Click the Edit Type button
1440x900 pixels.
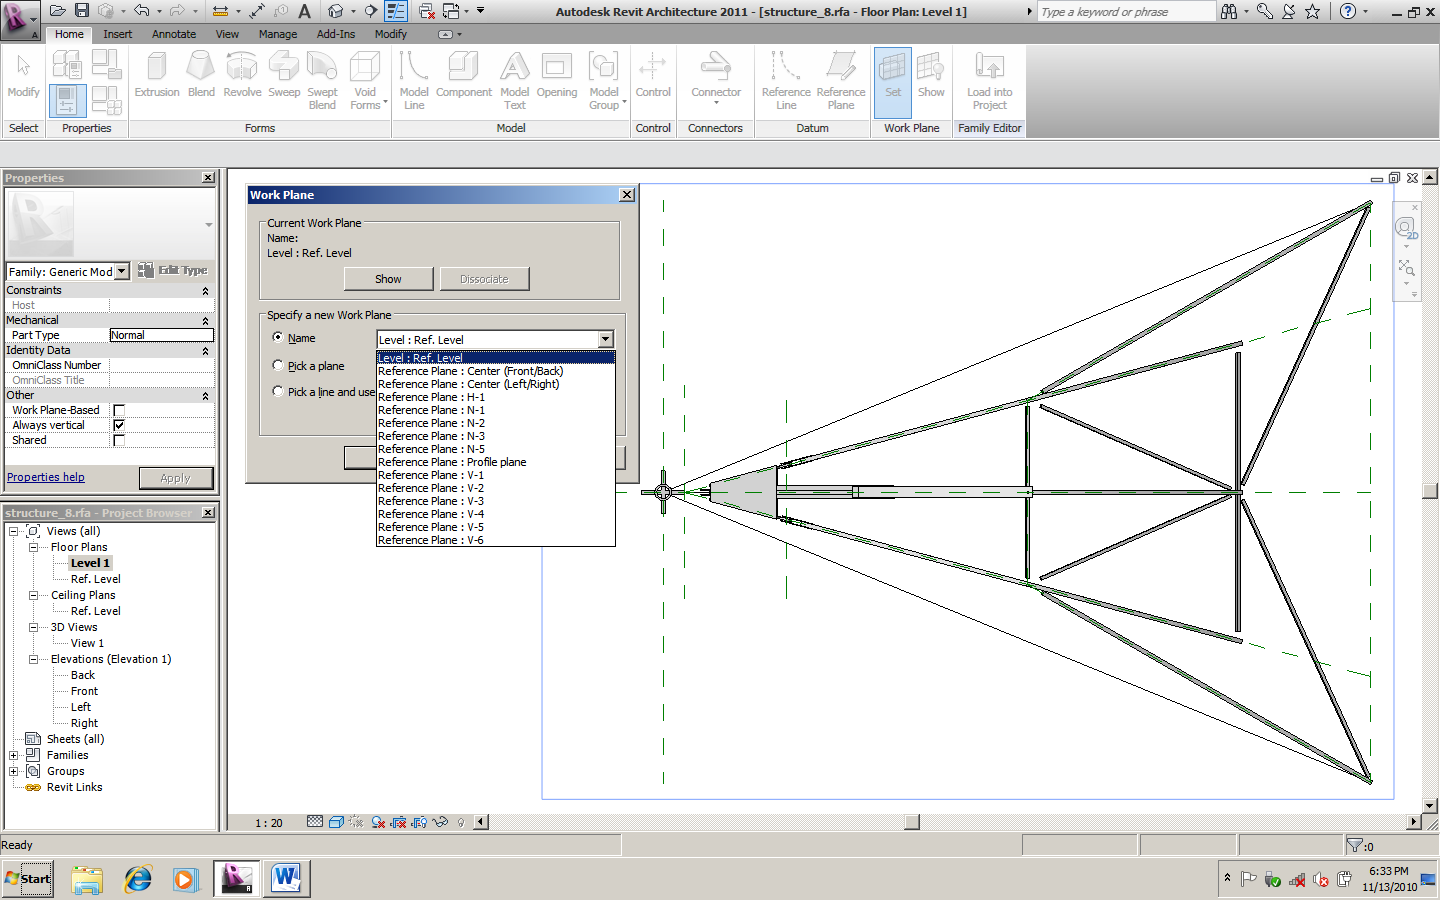(x=173, y=270)
